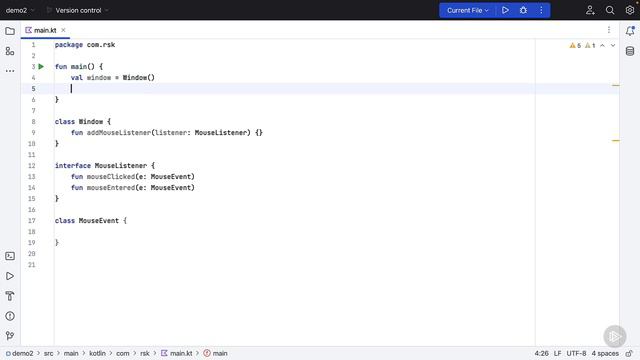Screen dimensions: 640x360
Task: Click 'MouseListener' in interface declaration
Action: [x=120, y=166]
